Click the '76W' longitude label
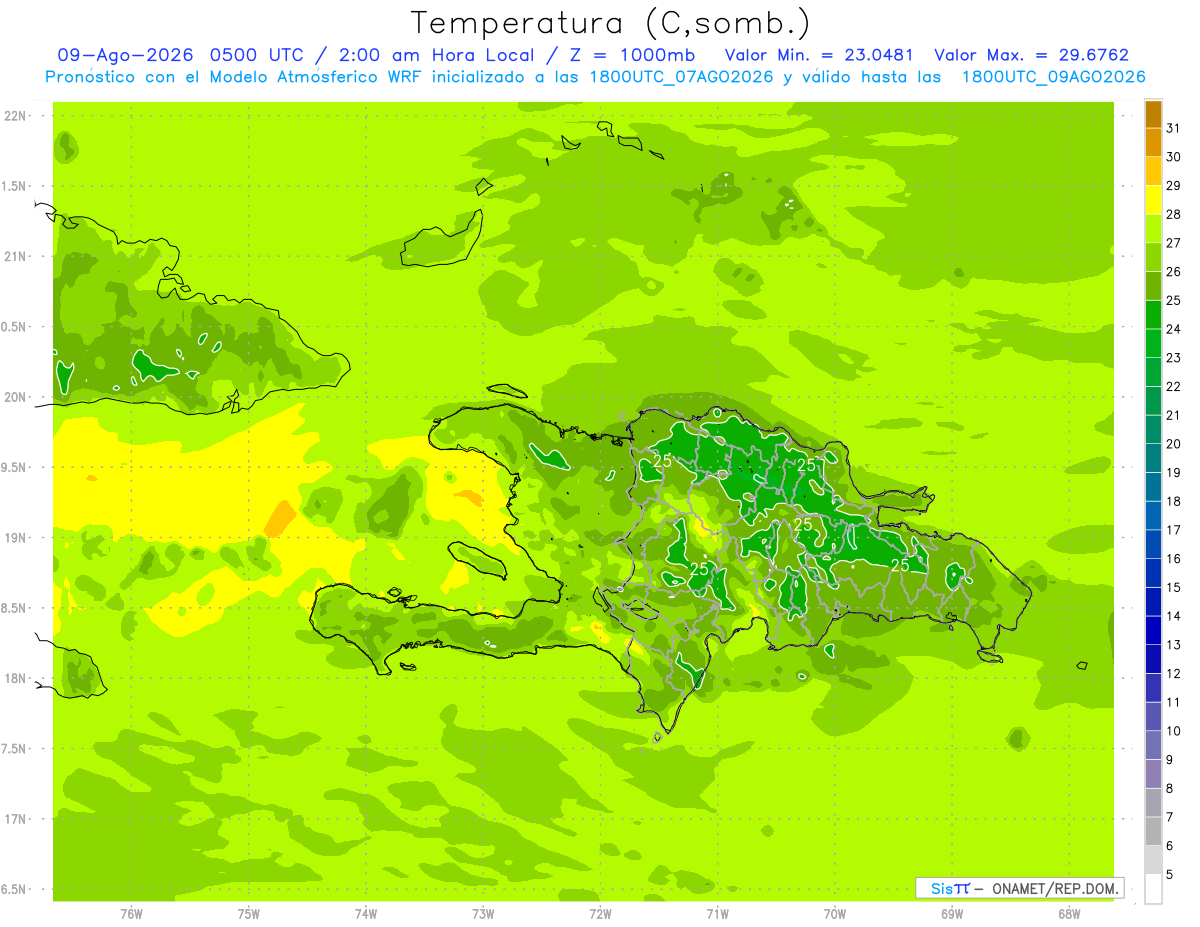1200x927 pixels. point(131,914)
